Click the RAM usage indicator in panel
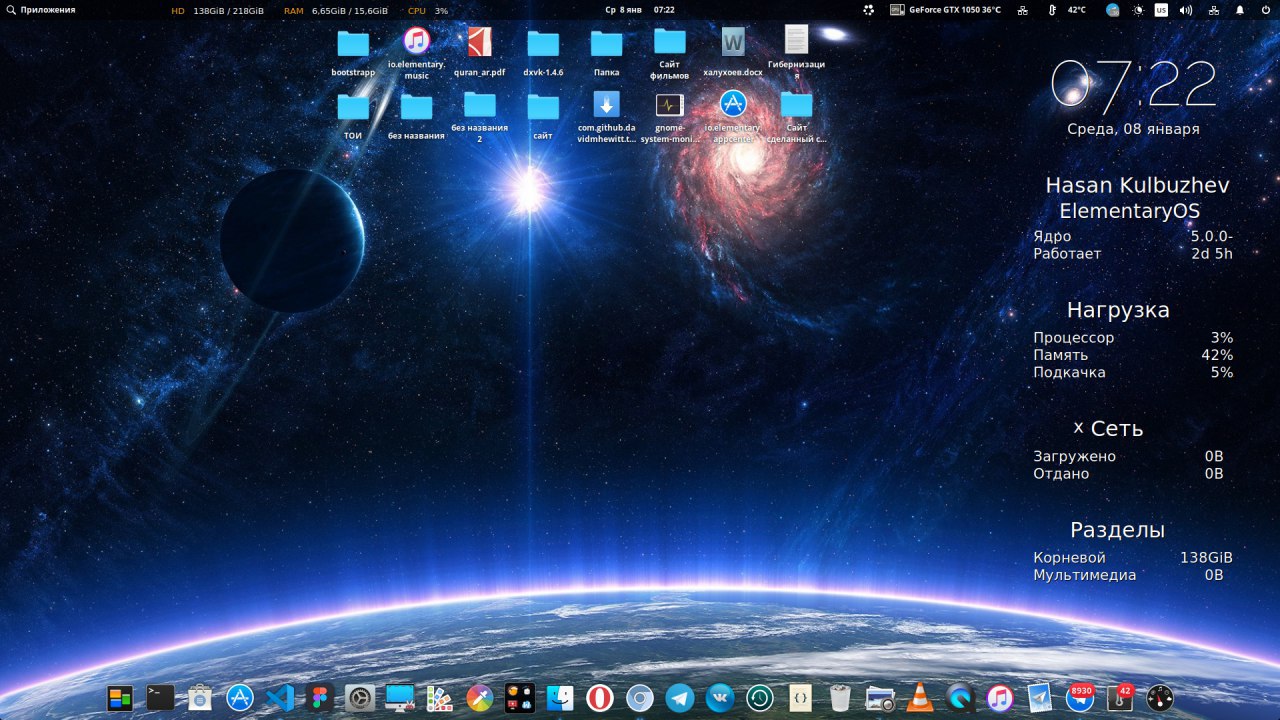Viewport: 1280px width, 720px height. 335,9
